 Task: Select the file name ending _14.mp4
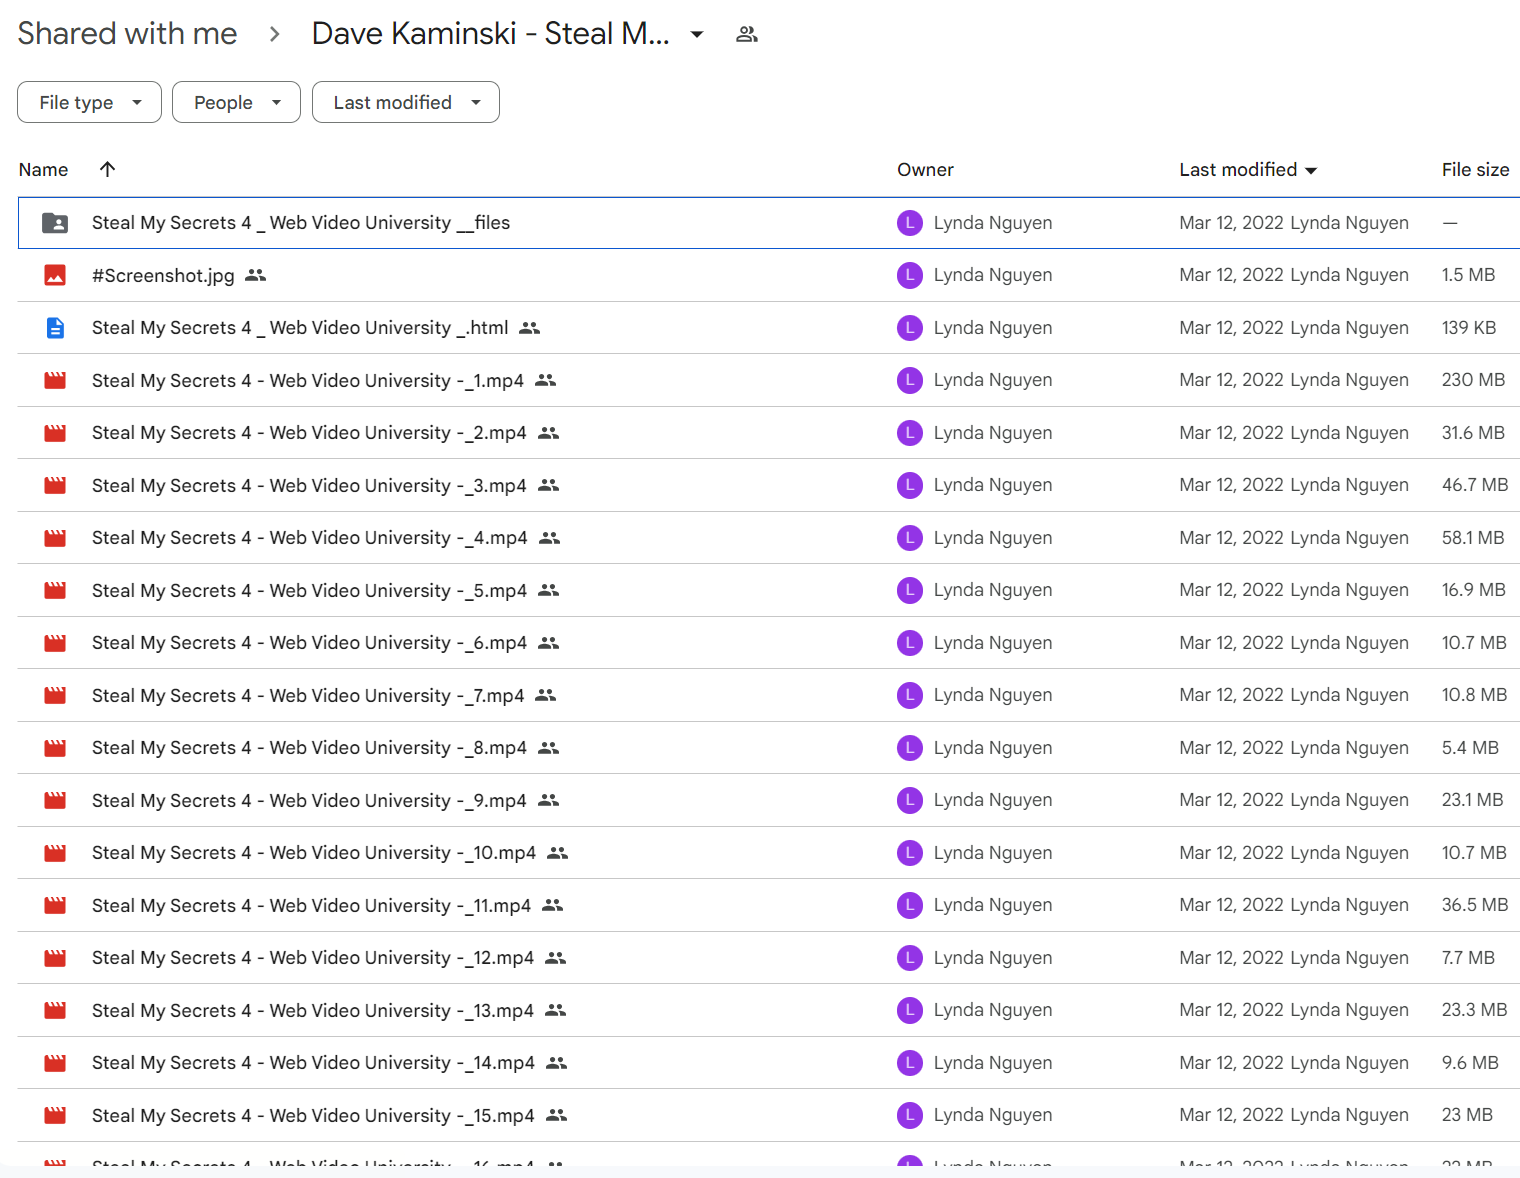(313, 1063)
